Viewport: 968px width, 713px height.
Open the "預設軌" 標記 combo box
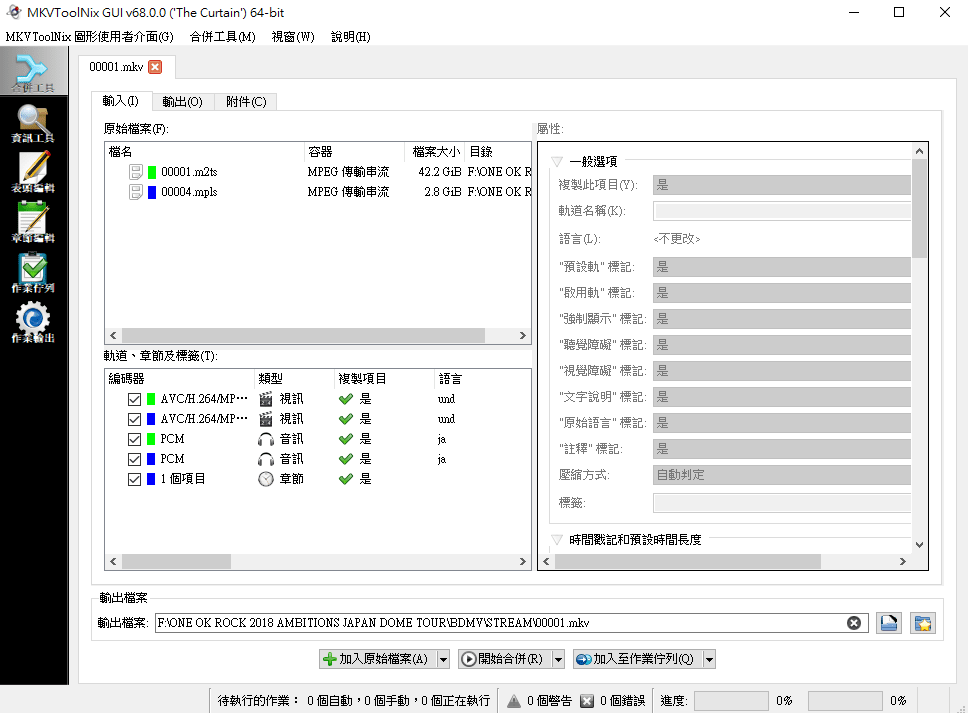point(782,267)
